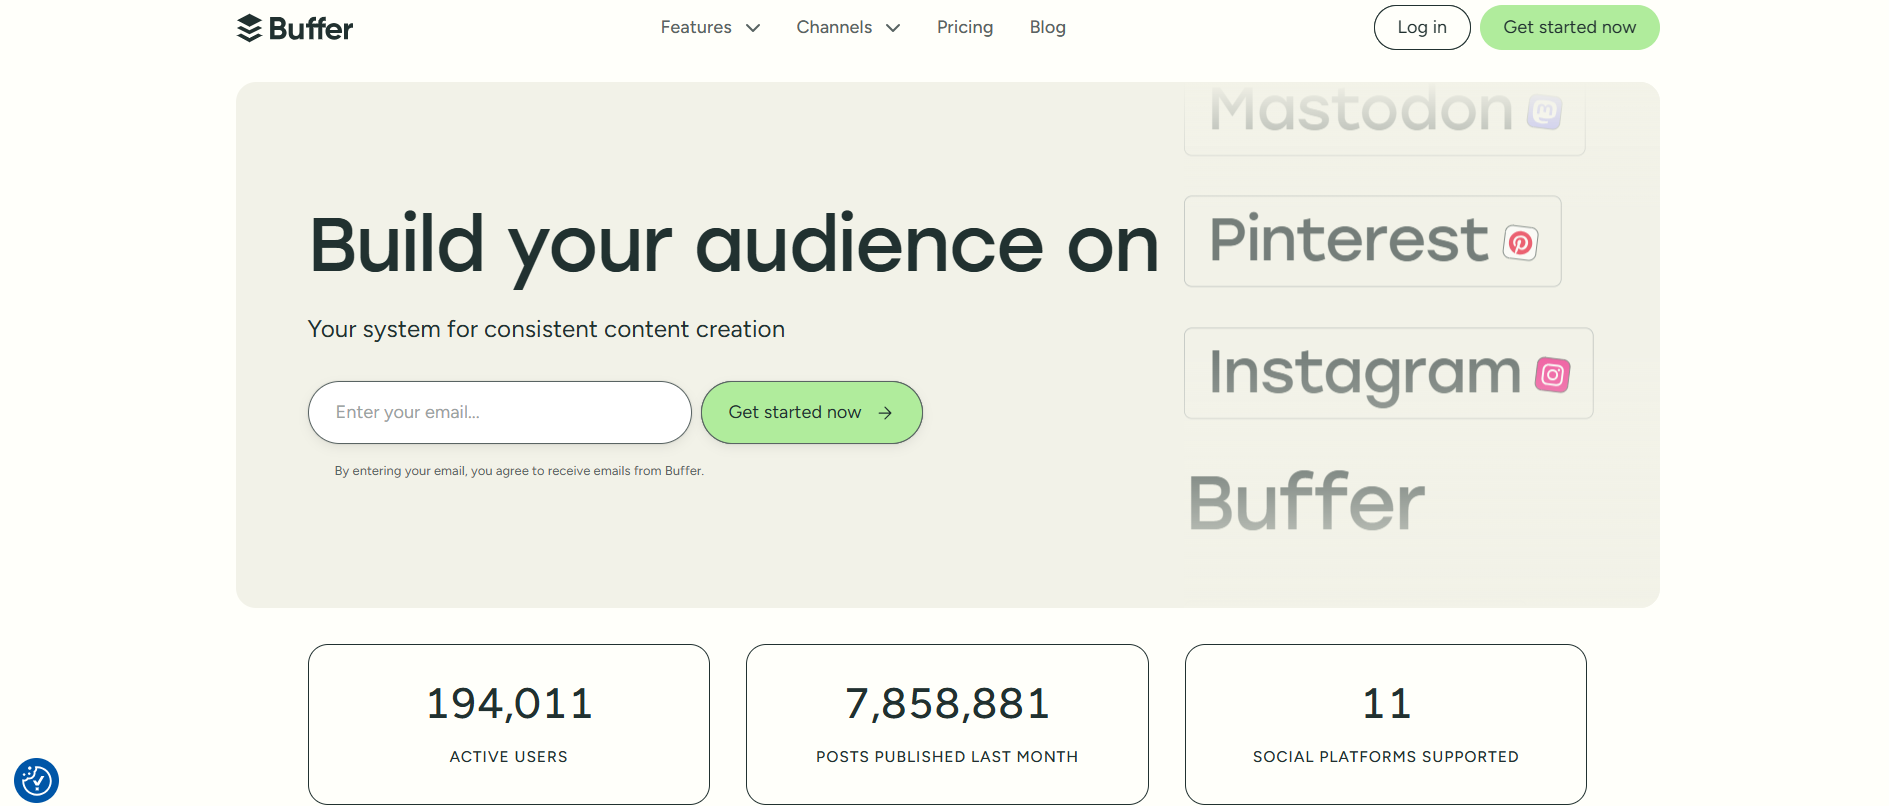Click the ACTIVE USERS label
The image size is (1889, 806).
(x=509, y=757)
